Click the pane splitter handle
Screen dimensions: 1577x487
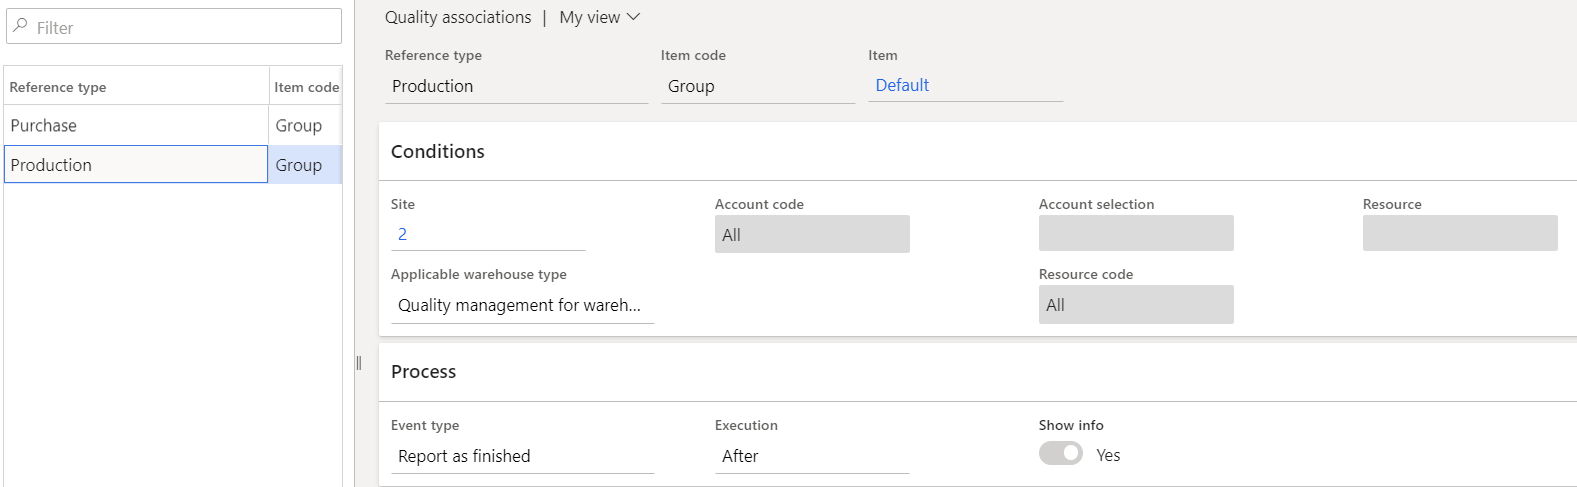tap(359, 363)
